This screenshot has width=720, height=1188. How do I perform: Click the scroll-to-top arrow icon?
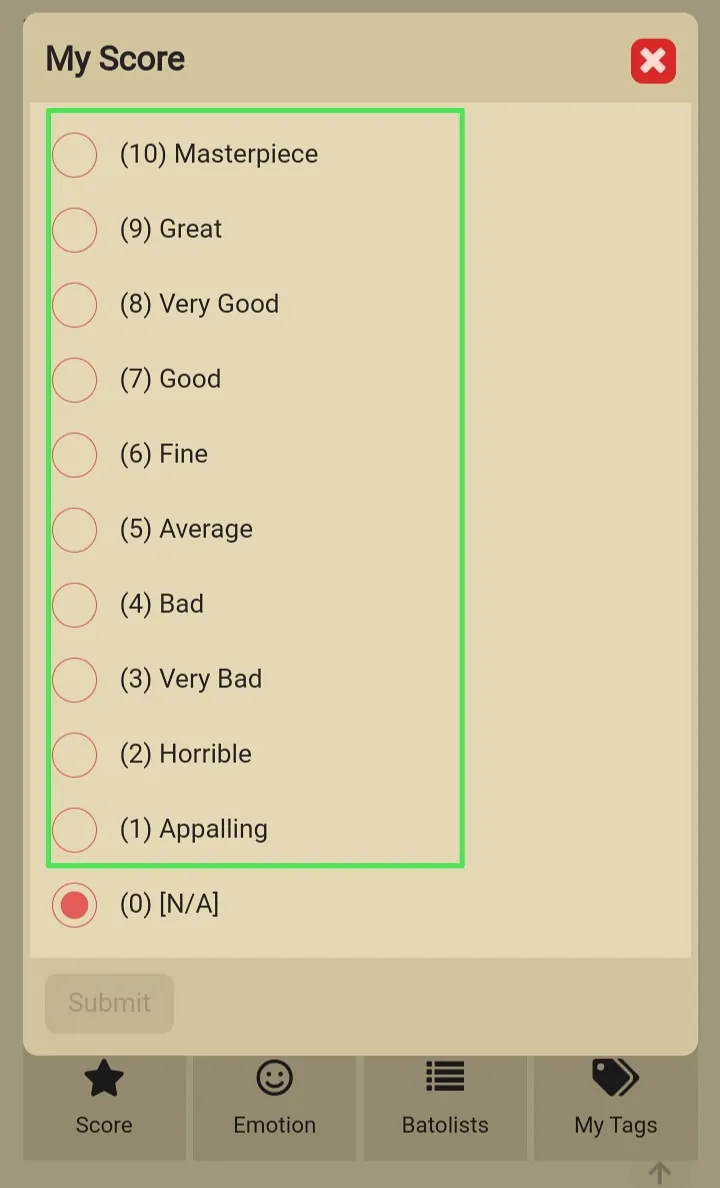coord(659,1174)
